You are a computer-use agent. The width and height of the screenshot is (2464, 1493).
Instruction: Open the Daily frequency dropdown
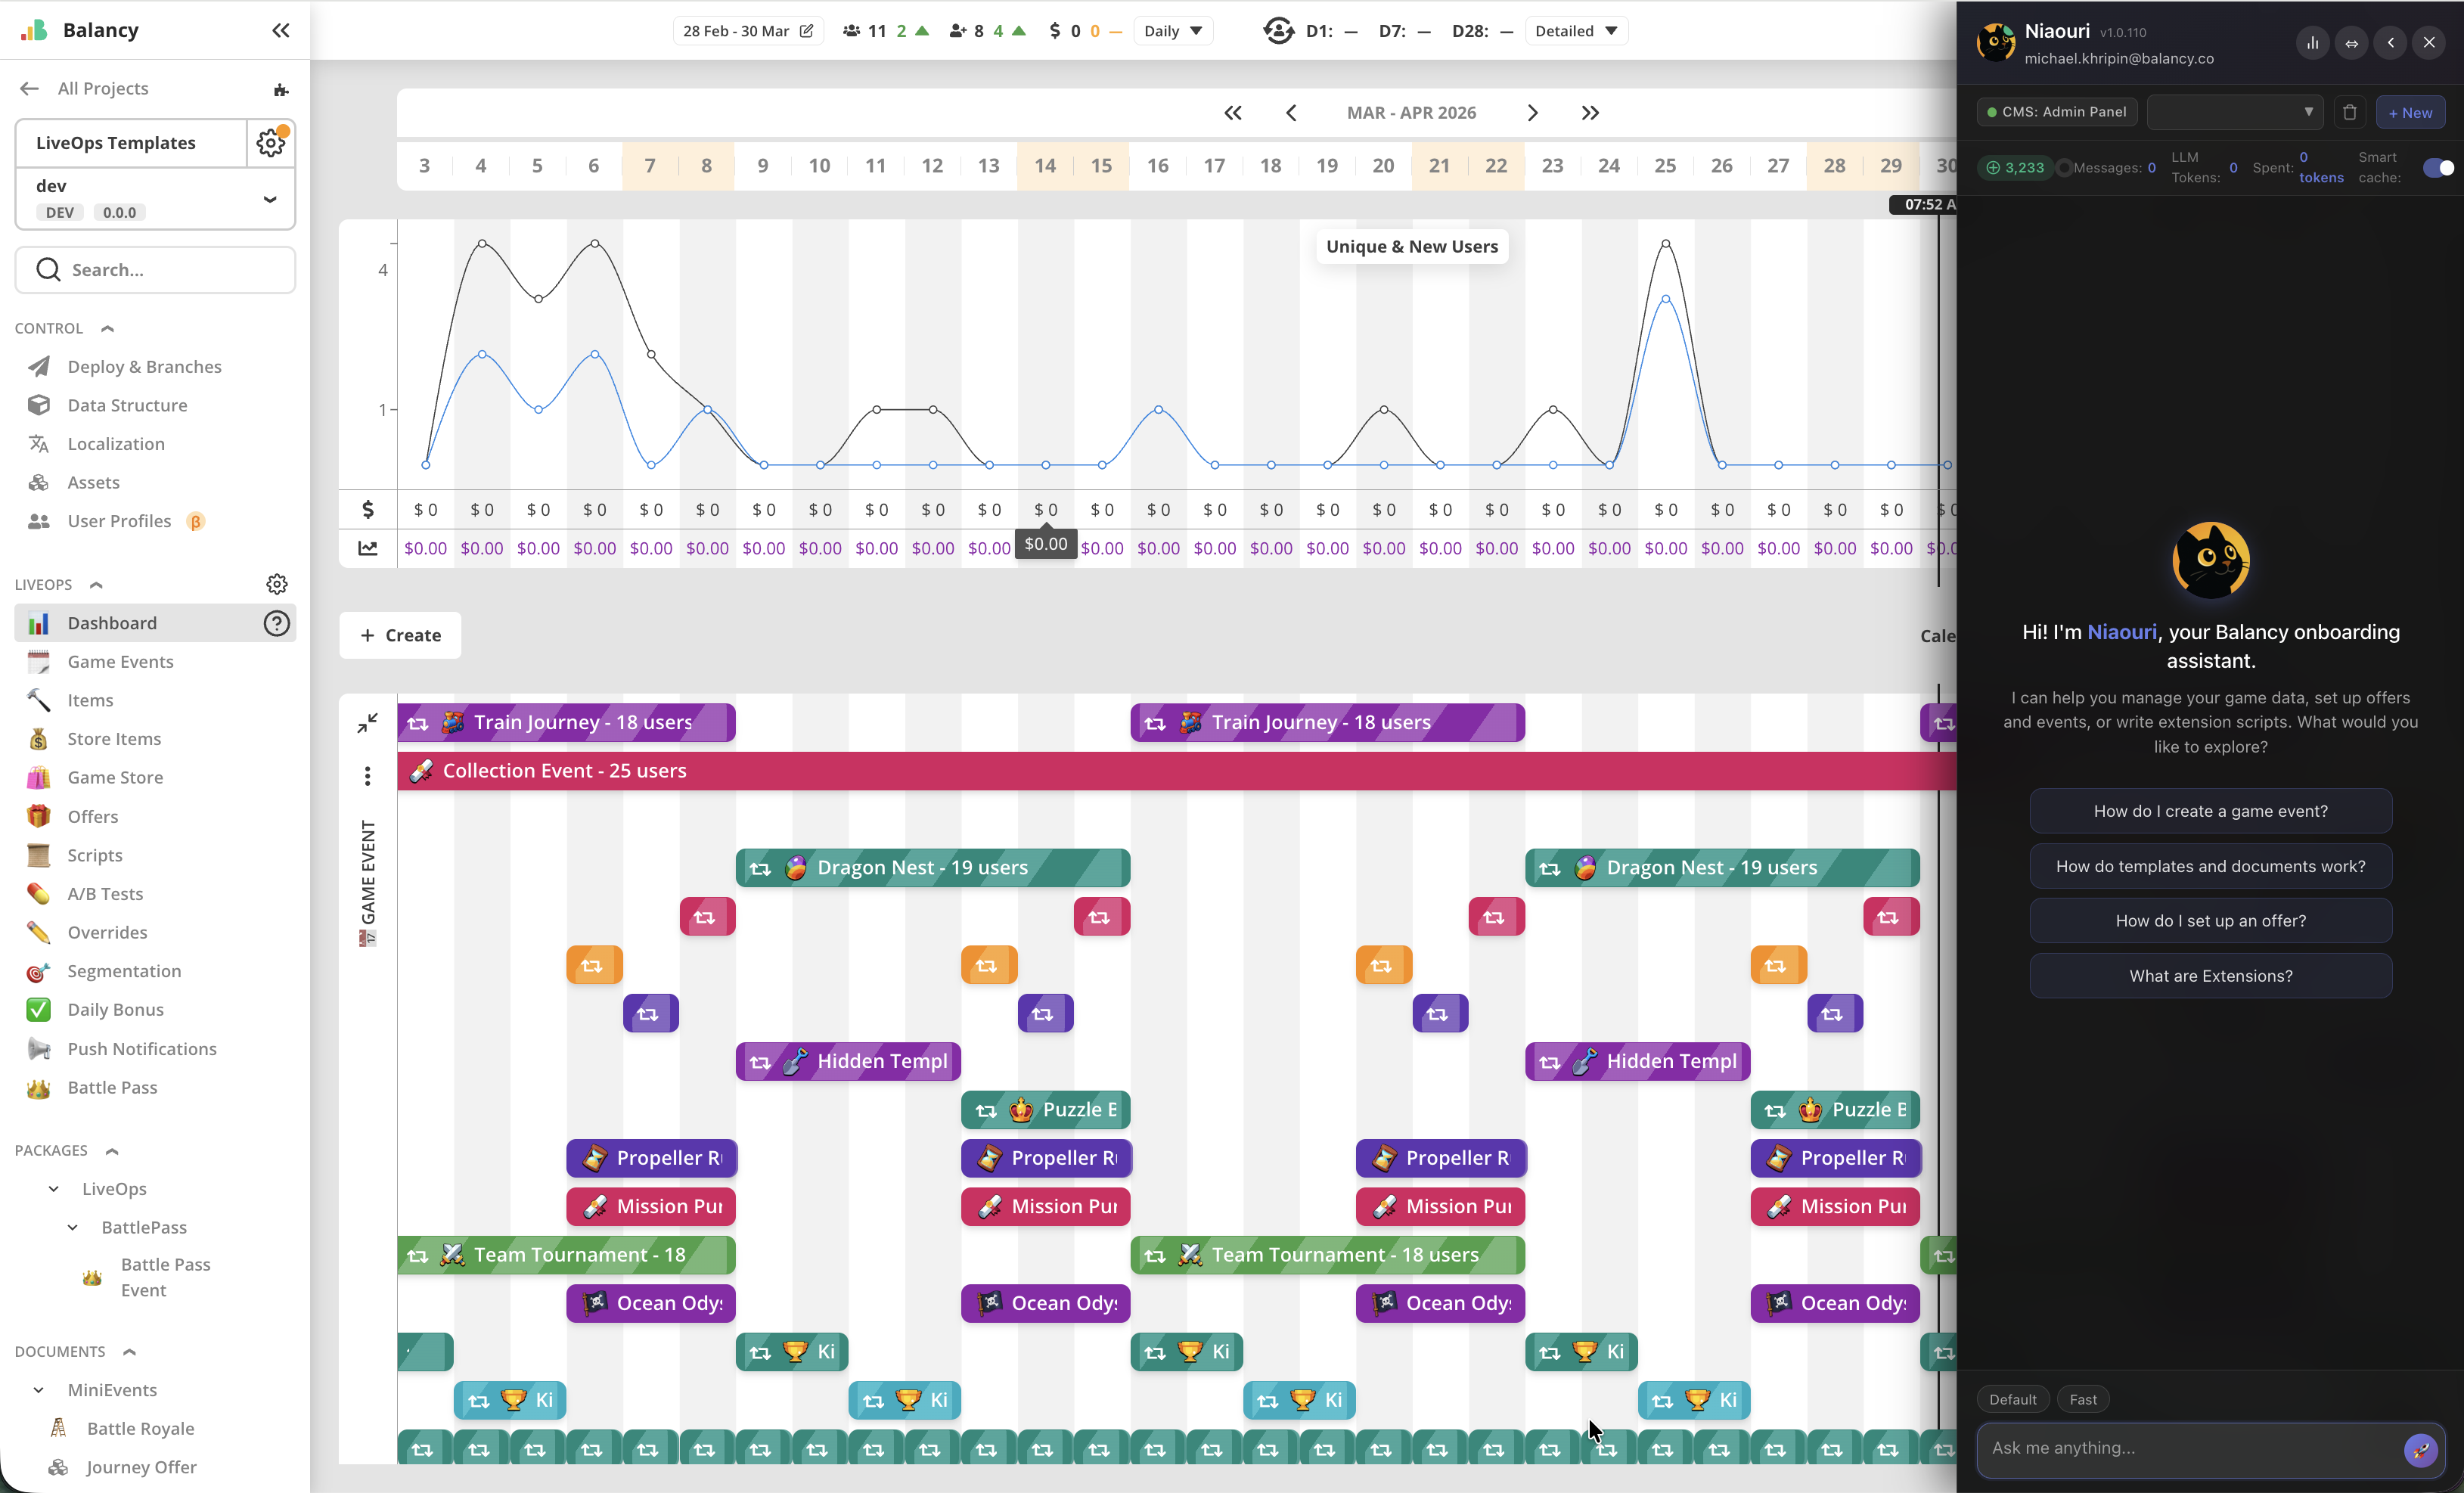click(x=1173, y=31)
